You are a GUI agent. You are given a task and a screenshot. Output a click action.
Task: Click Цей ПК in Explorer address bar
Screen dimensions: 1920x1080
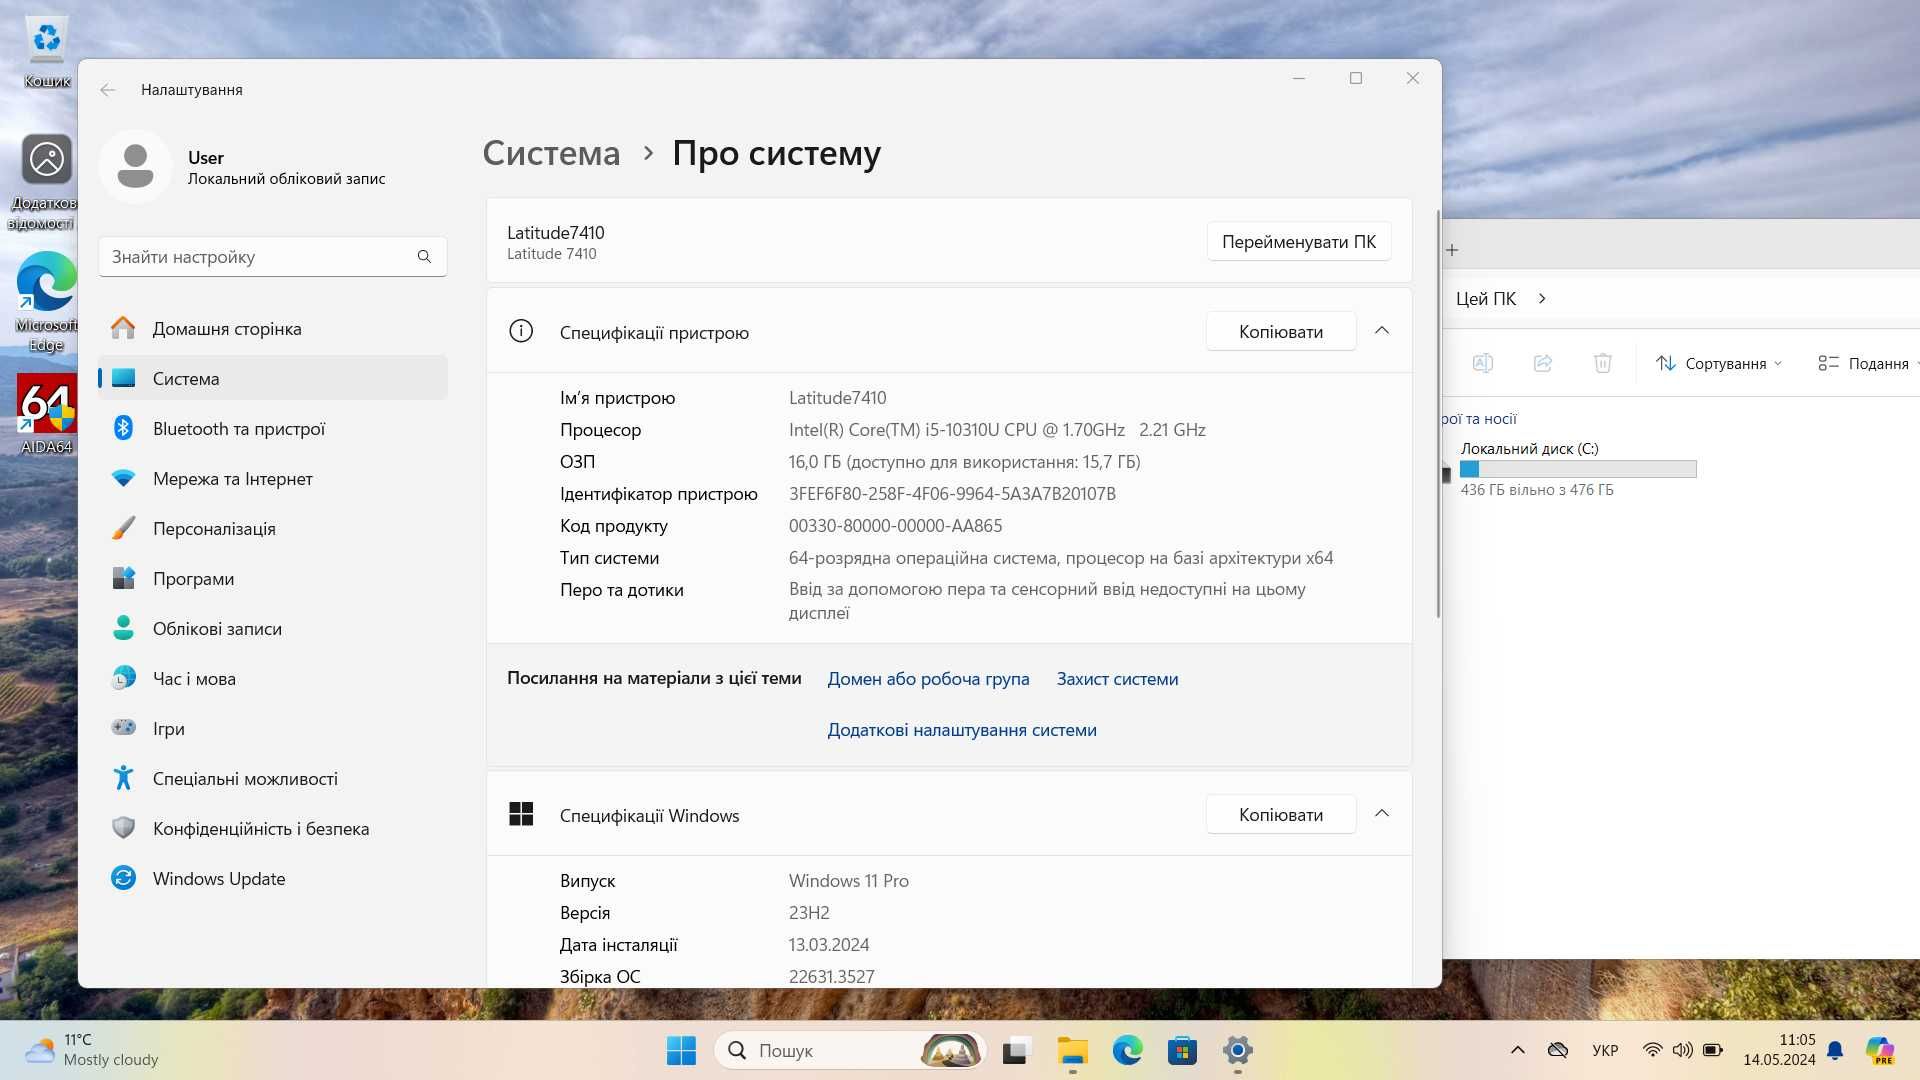coord(1485,298)
